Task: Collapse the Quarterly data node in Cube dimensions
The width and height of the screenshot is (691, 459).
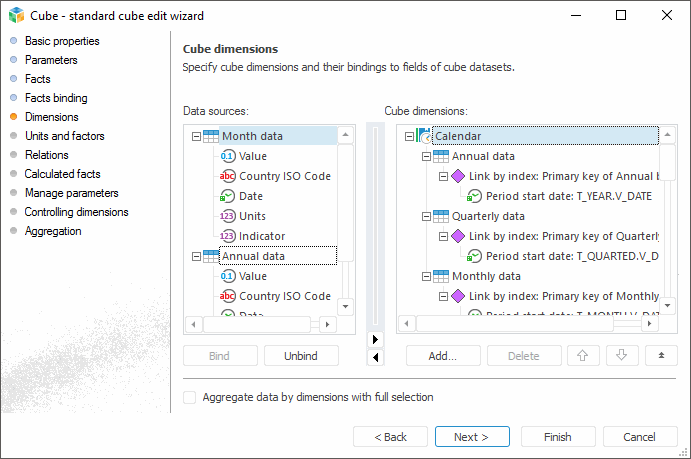Action: [426, 216]
